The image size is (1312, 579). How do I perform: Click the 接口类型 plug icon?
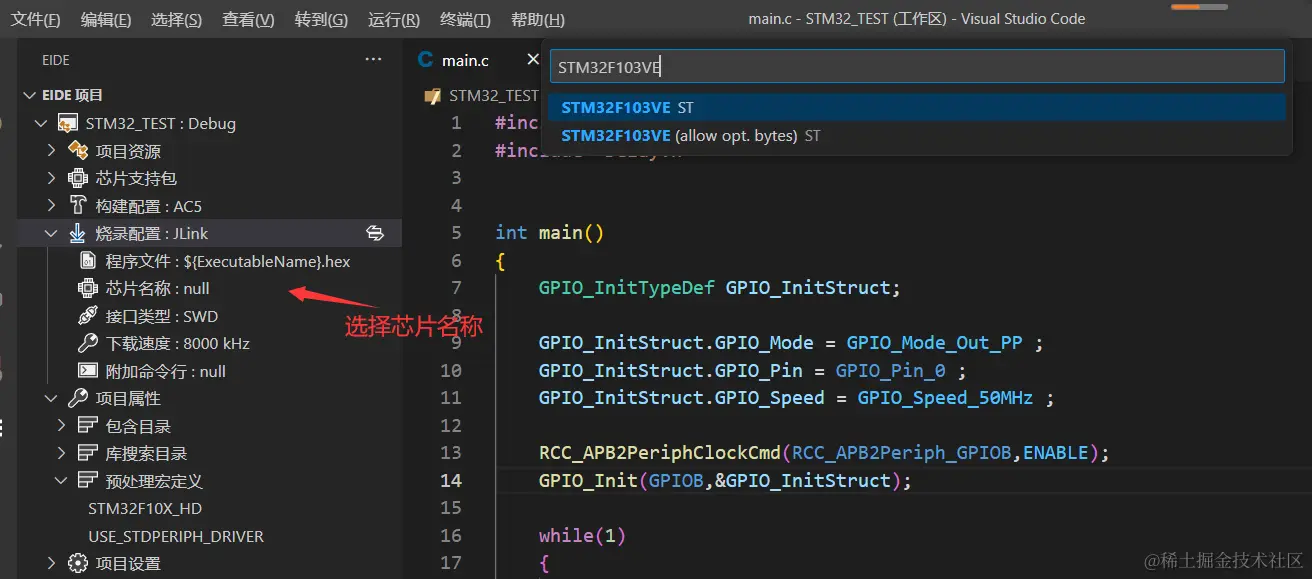[x=88, y=316]
